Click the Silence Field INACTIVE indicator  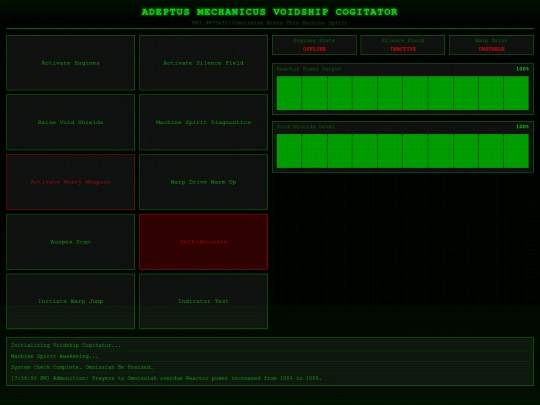(x=403, y=45)
